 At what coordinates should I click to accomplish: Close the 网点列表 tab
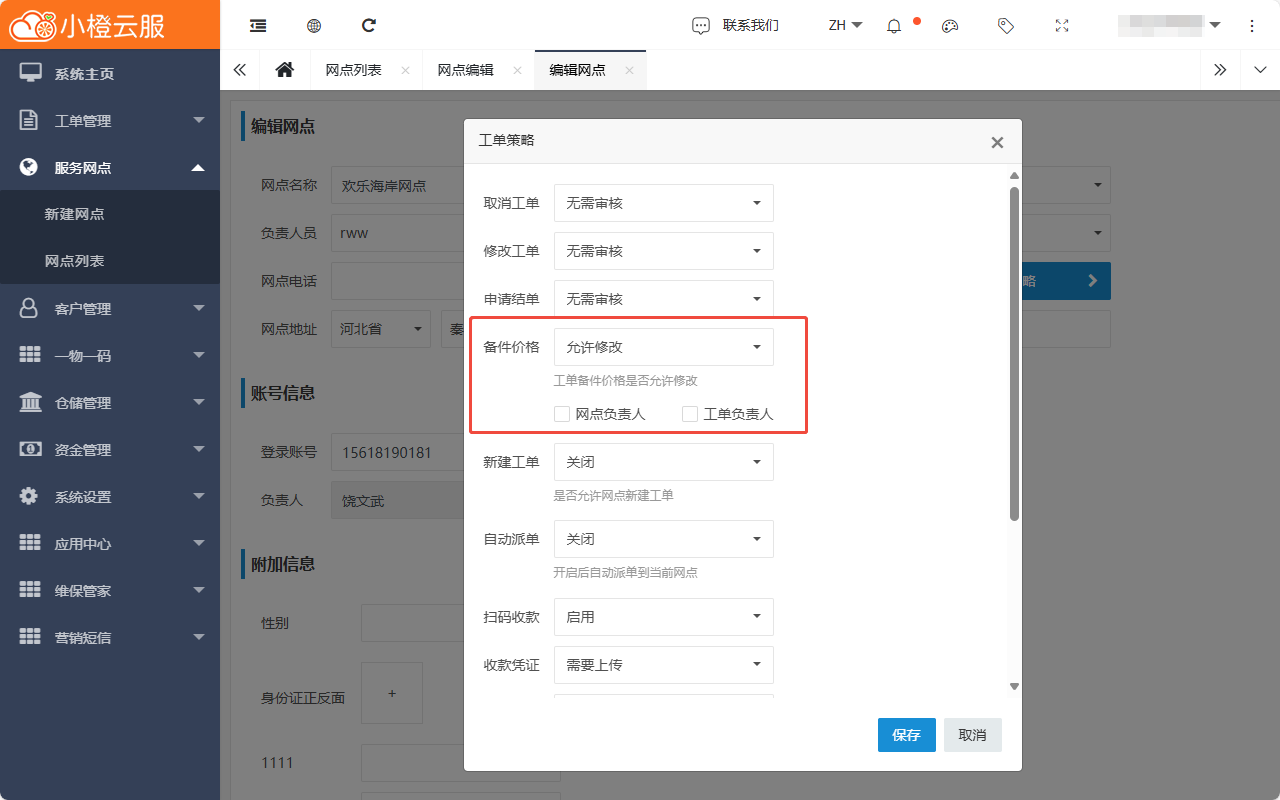[x=405, y=71]
